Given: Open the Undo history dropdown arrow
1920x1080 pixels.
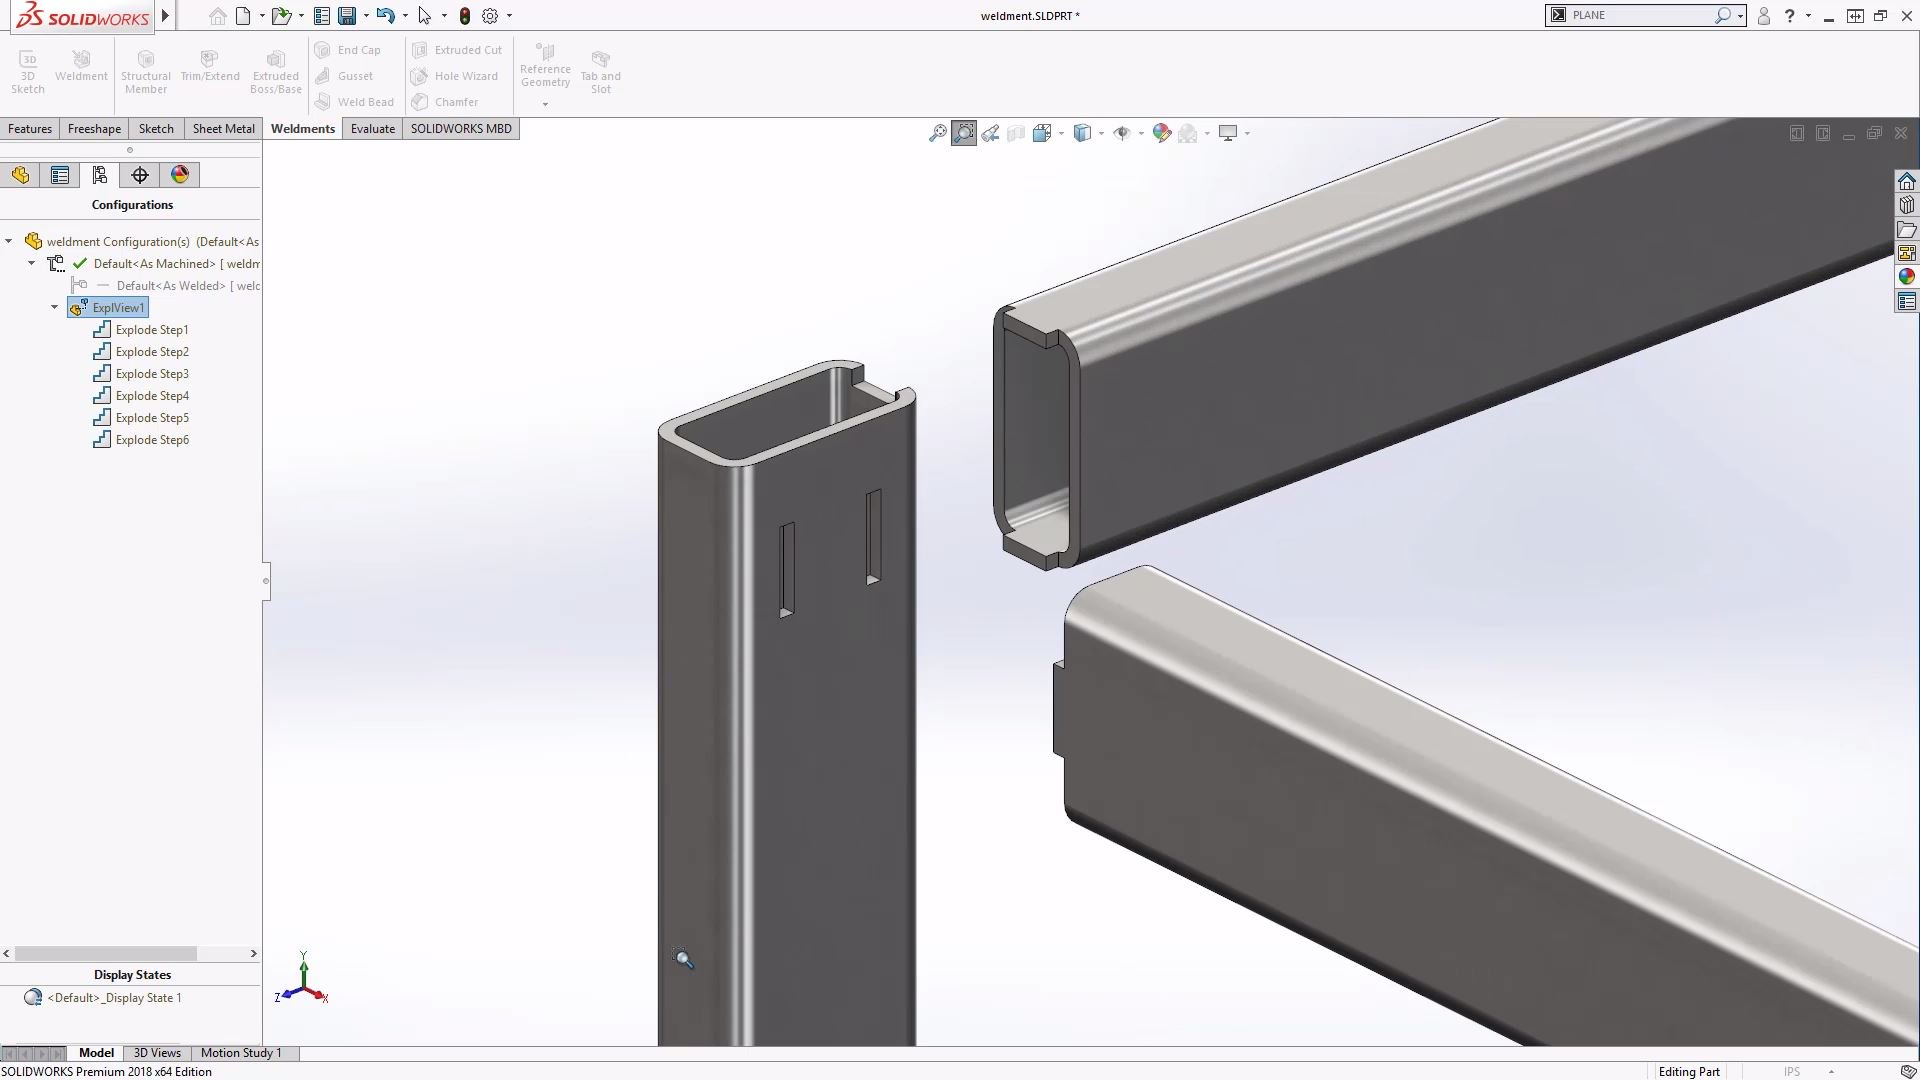Looking at the screenshot, I should pyautogui.click(x=405, y=16).
